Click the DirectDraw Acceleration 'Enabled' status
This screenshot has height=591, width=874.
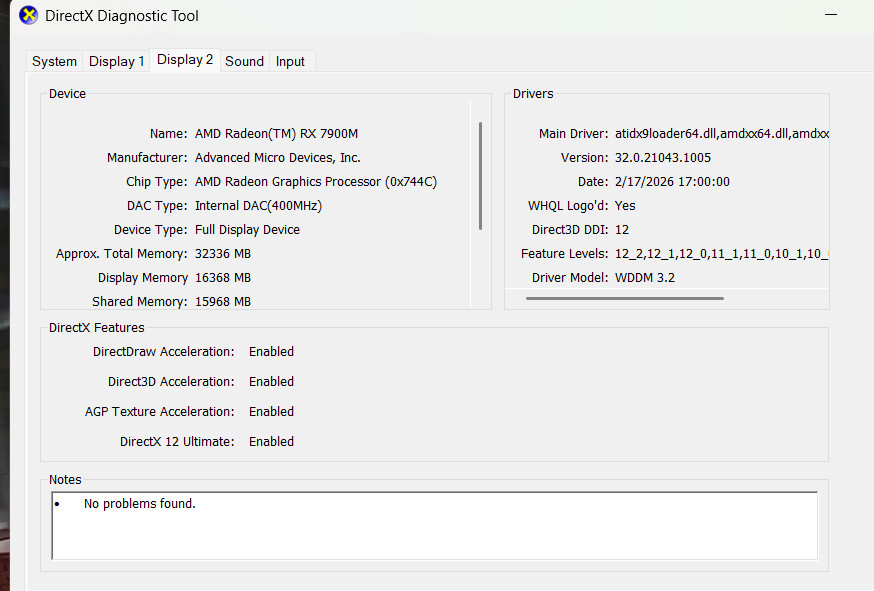[x=271, y=352]
